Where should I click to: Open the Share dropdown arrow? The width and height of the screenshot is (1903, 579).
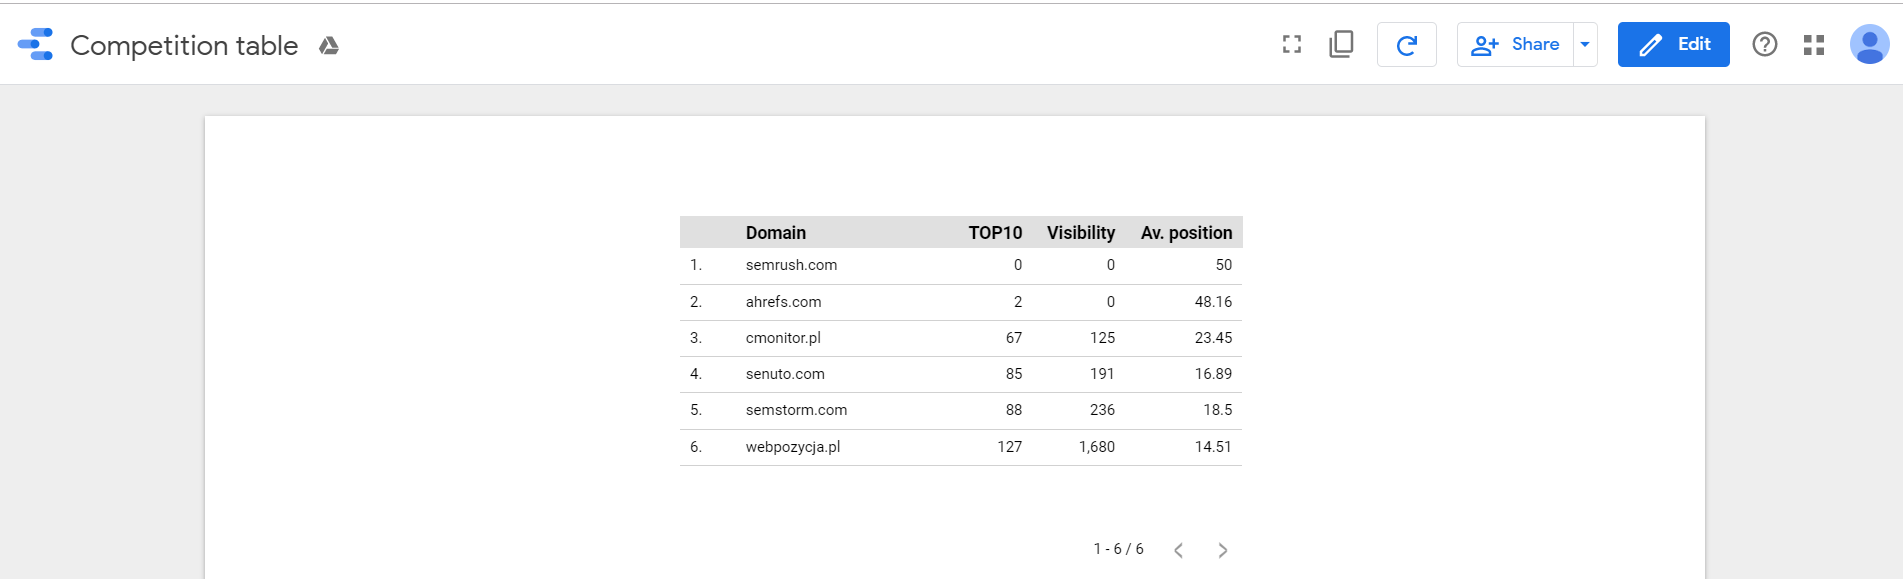[x=1585, y=45]
